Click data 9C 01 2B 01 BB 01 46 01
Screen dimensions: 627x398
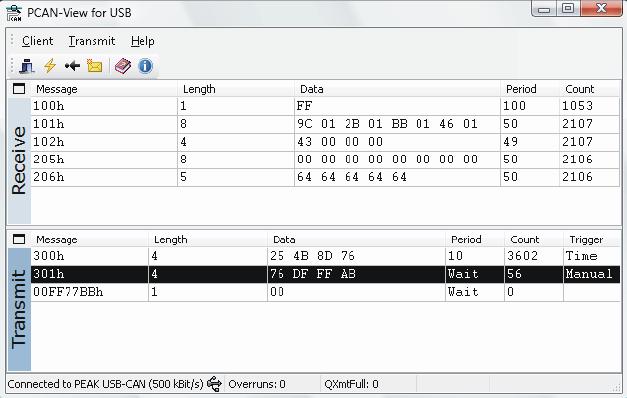[x=387, y=124]
